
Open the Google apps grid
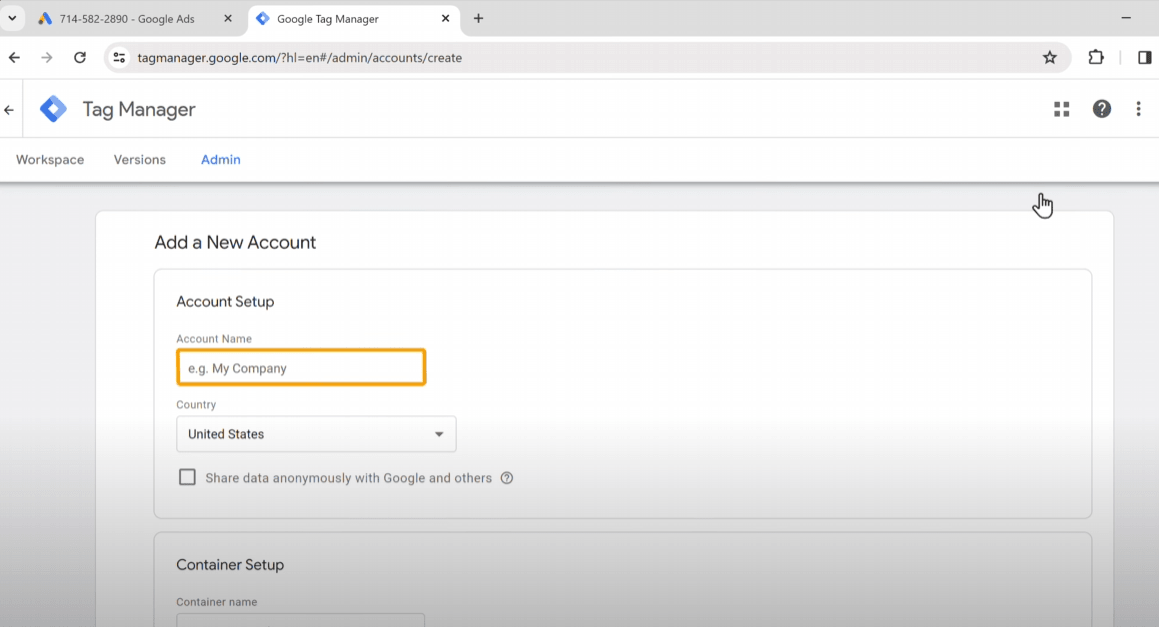(1062, 110)
